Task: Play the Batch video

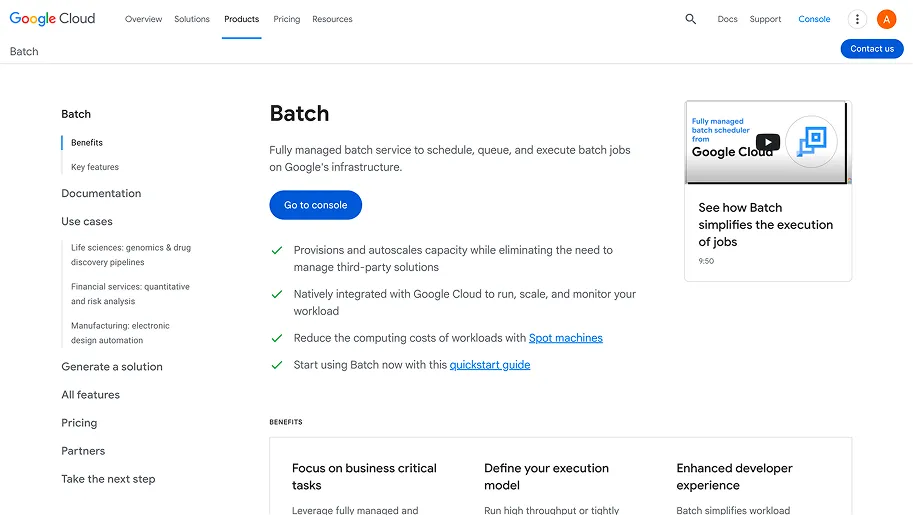Action: tap(767, 142)
